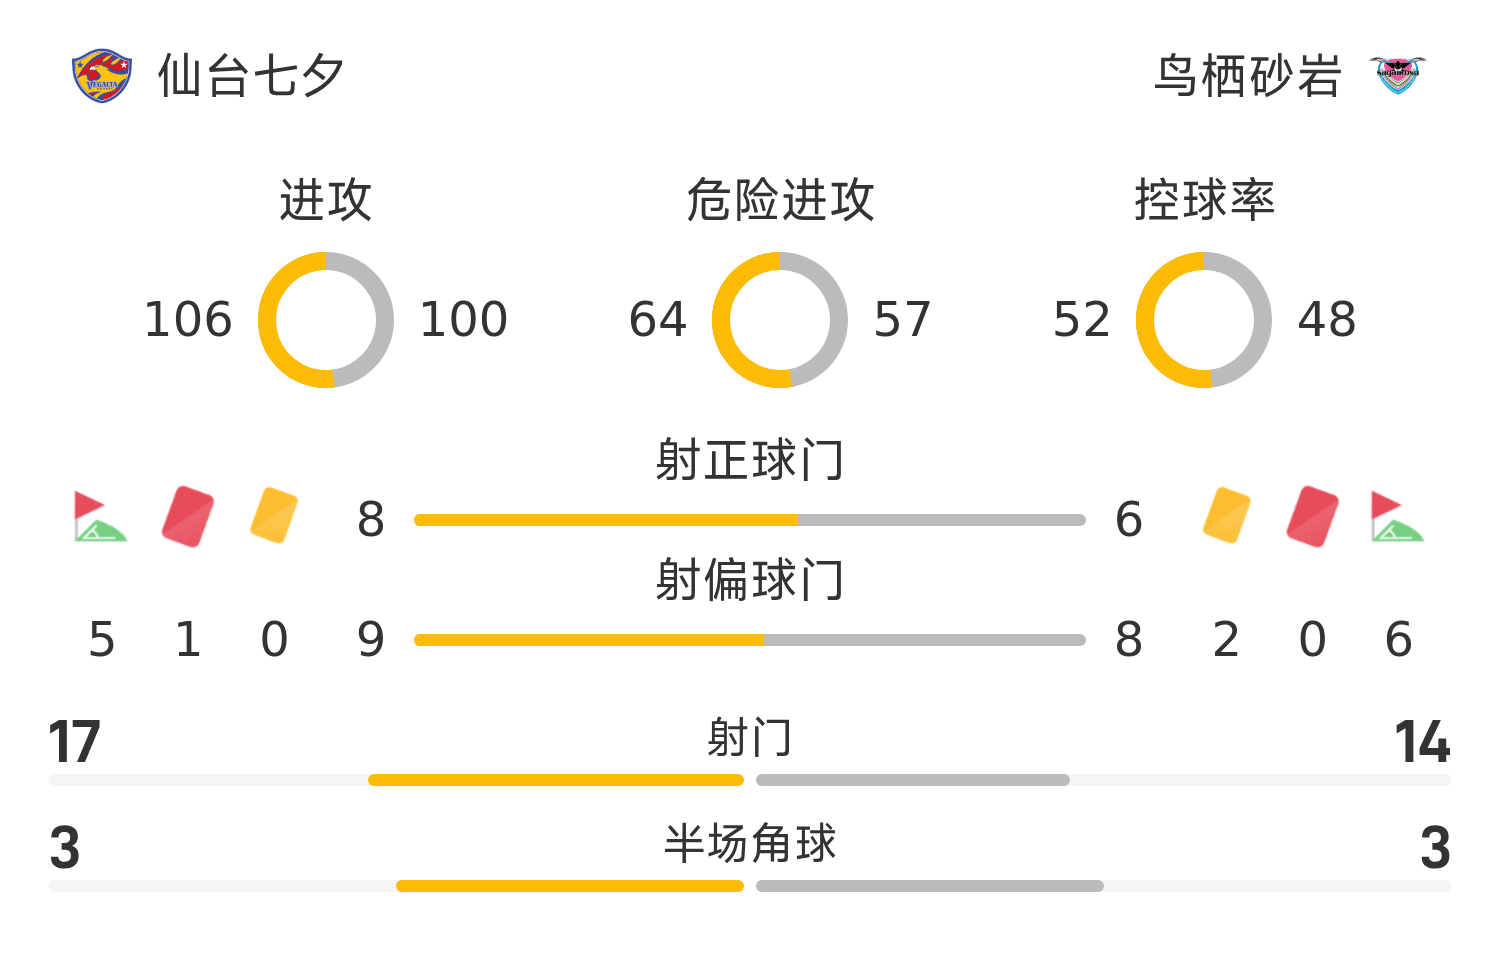Select the 半场角球 stat label
The image size is (1500, 972).
pos(750,843)
